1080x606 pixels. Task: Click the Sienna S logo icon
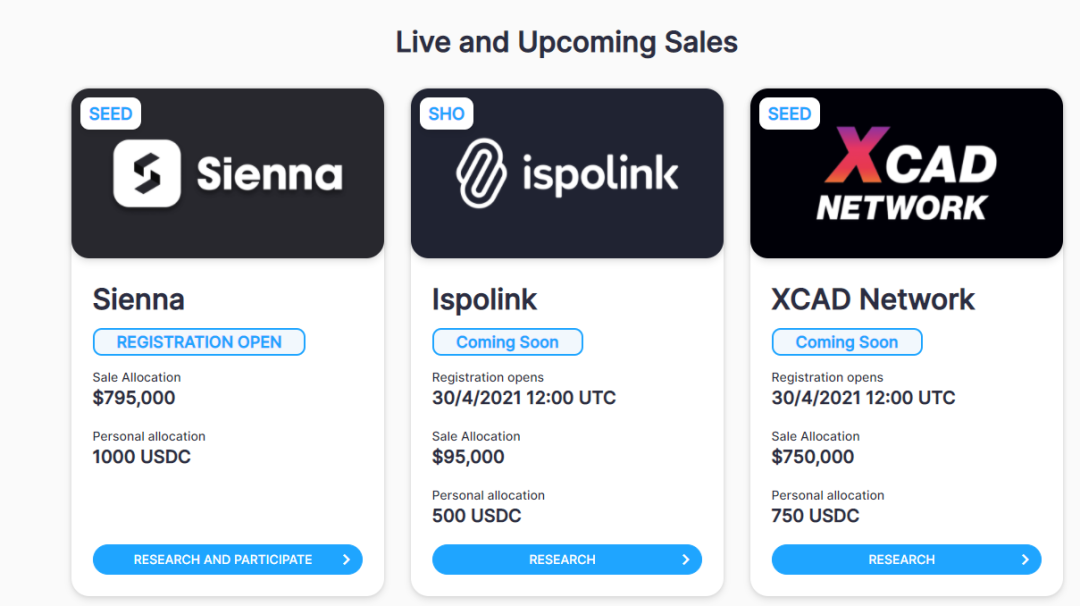click(x=147, y=174)
